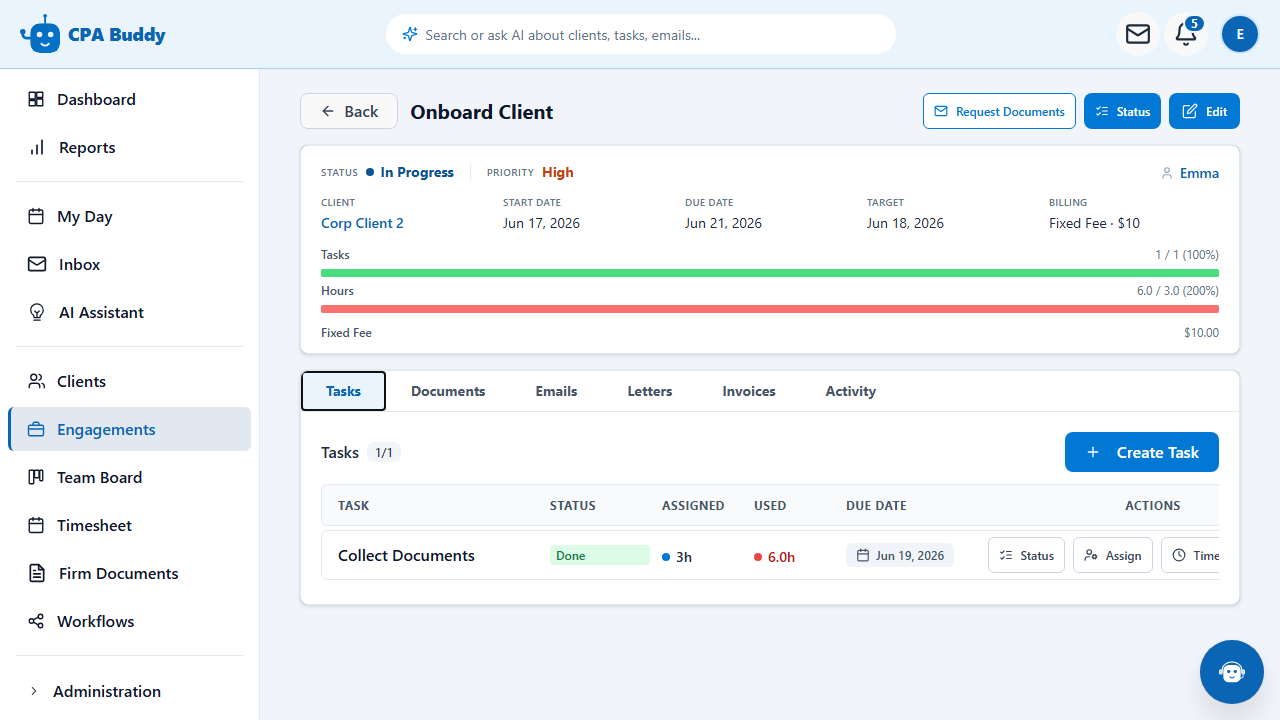Switch to the Invoices tab

pyautogui.click(x=749, y=391)
